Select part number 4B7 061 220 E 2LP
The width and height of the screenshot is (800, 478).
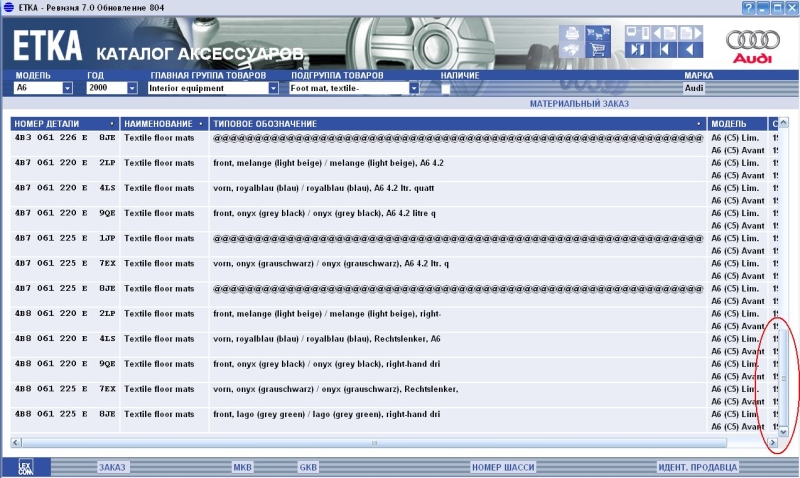65,163
